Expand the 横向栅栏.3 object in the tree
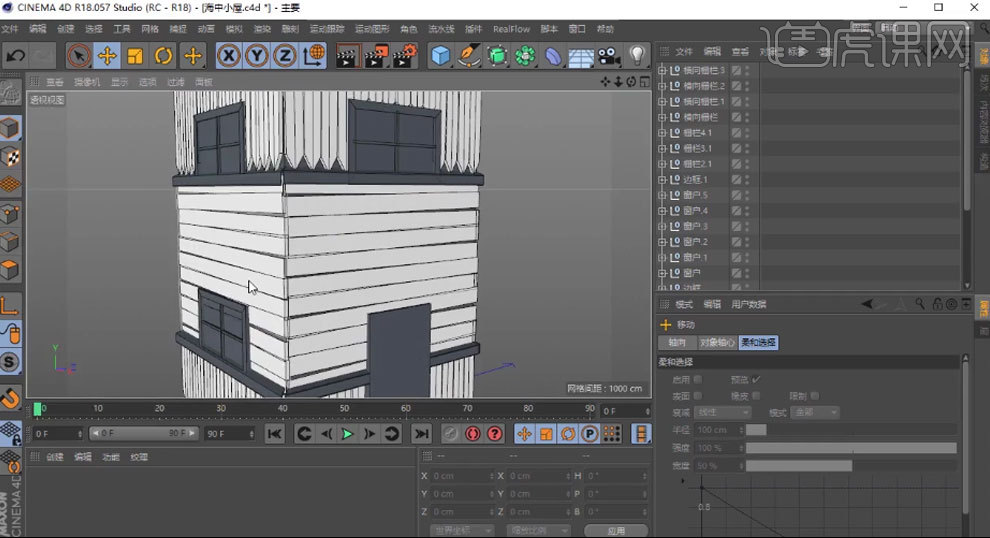Viewport: 990px width, 538px height. [x=662, y=71]
